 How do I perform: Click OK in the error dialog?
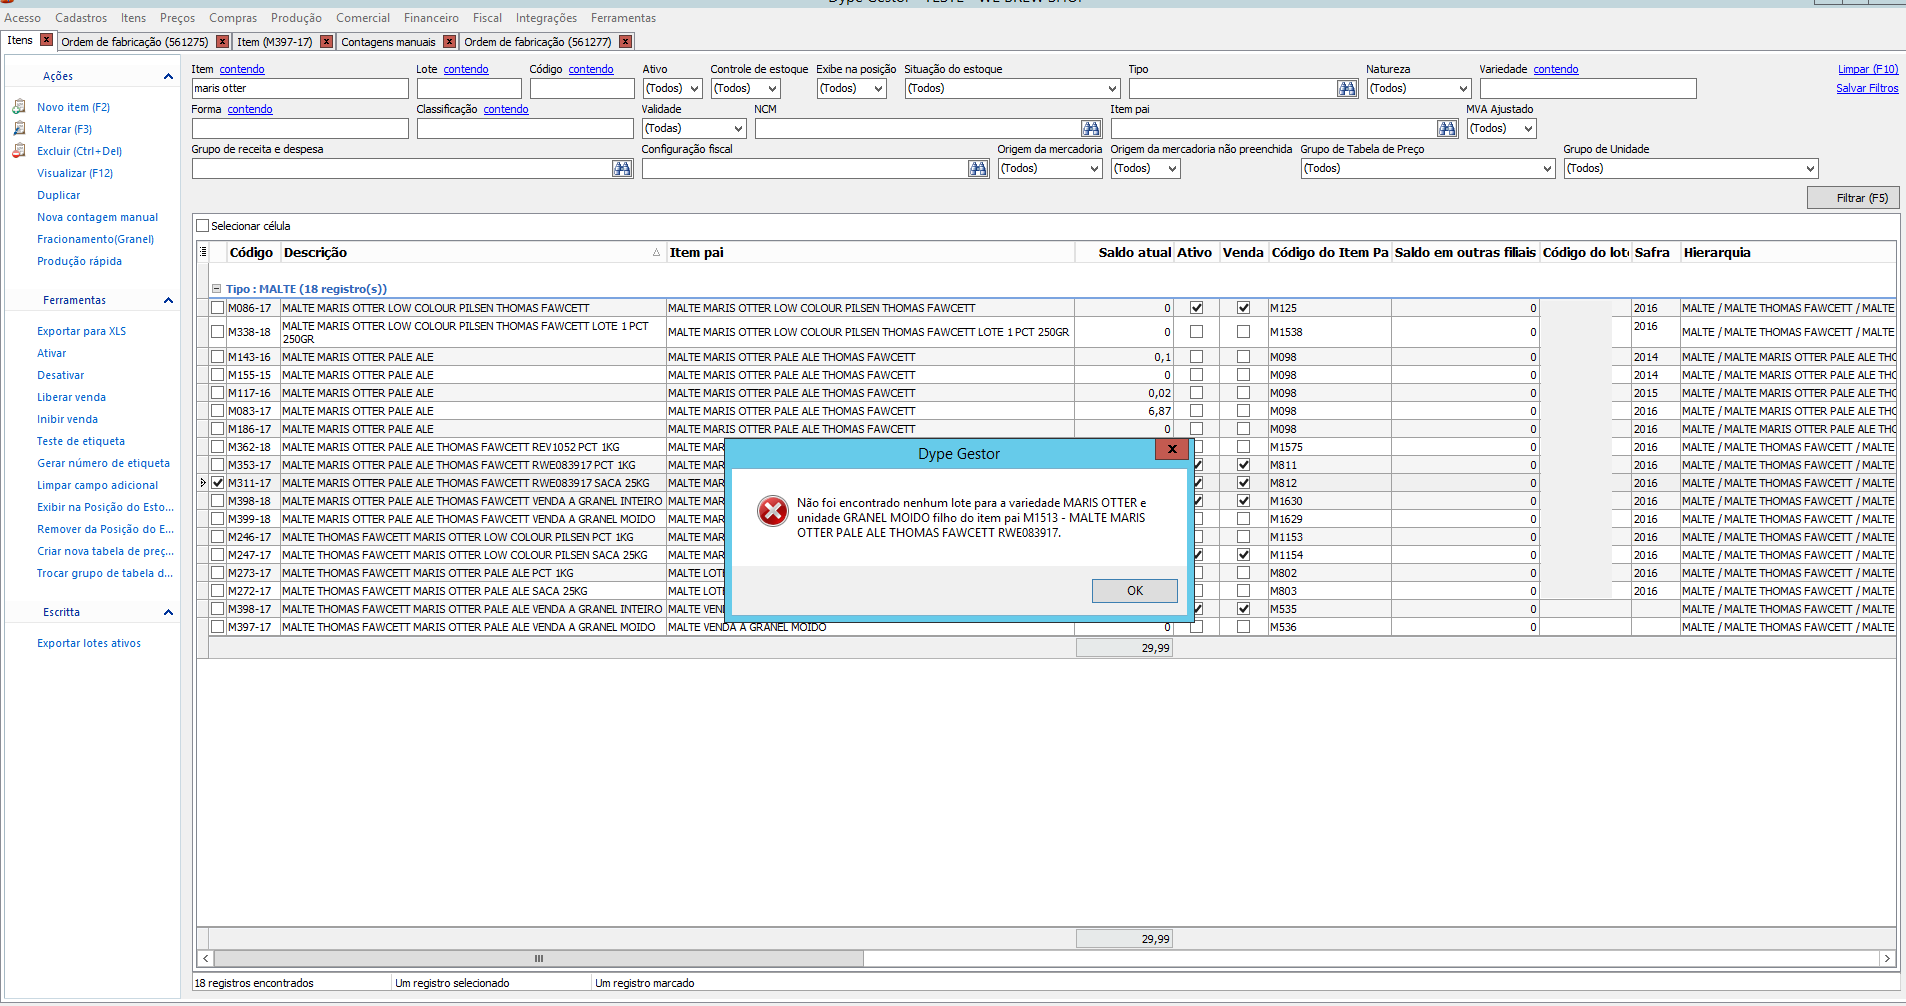(1134, 591)
